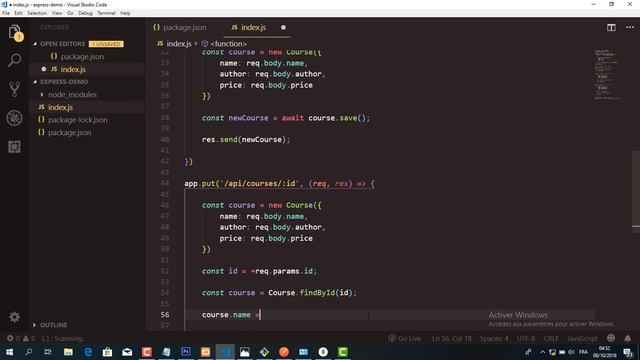Open the File menu
Viewport: 640px width, 360px height.
[x=6, y=13]
